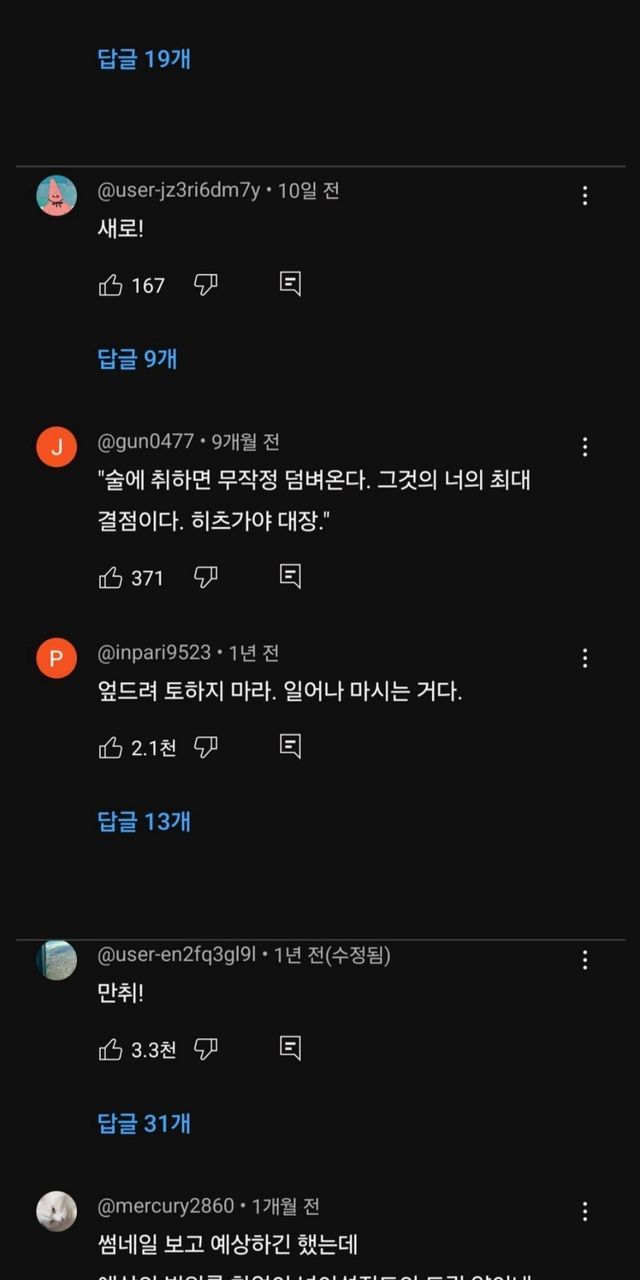Like the @gun0477 comment with 371 likes
Screen dimensions: 640x1280
pos(110,578)
